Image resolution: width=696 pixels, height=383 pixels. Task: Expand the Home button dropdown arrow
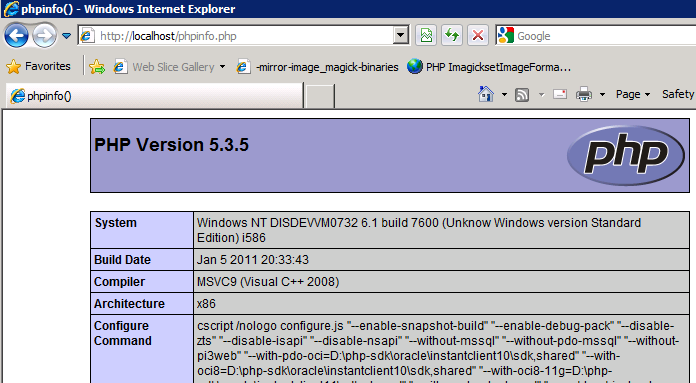click(x=504, y=95)
